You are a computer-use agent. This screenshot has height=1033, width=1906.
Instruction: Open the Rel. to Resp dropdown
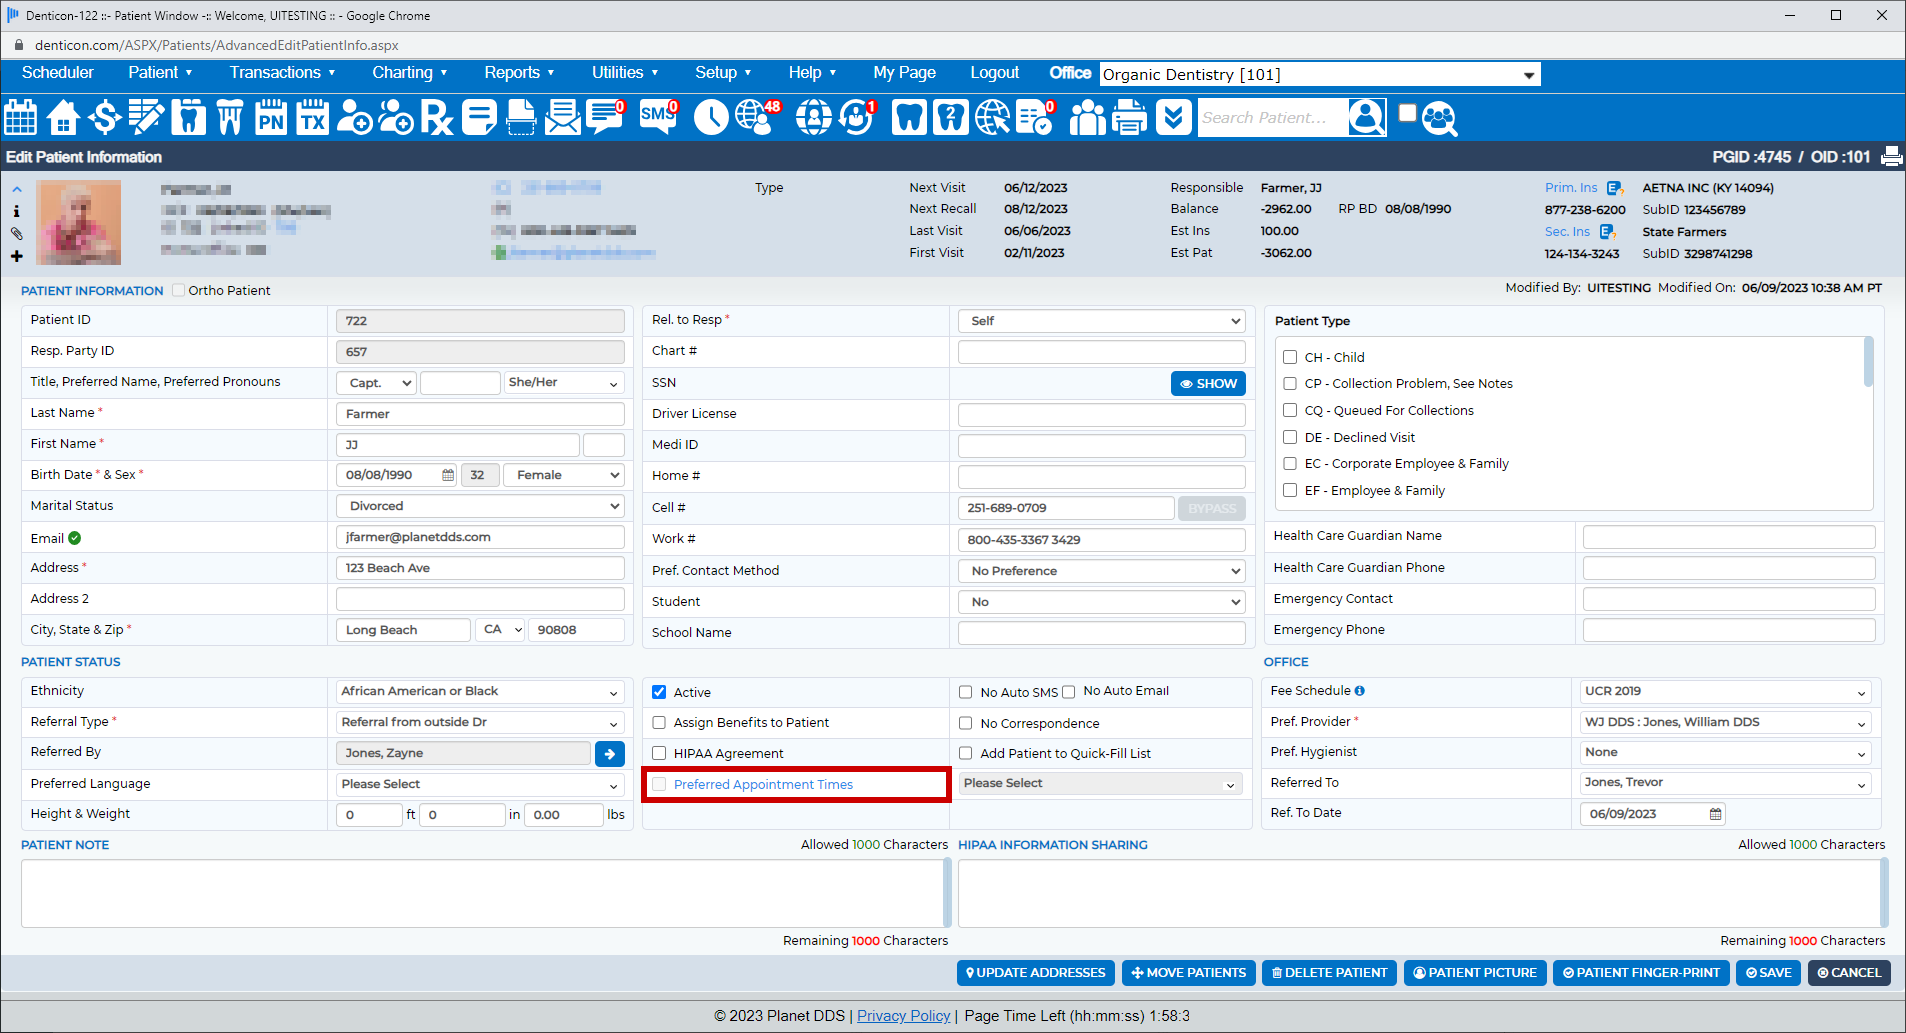[x=1102, y=321]
